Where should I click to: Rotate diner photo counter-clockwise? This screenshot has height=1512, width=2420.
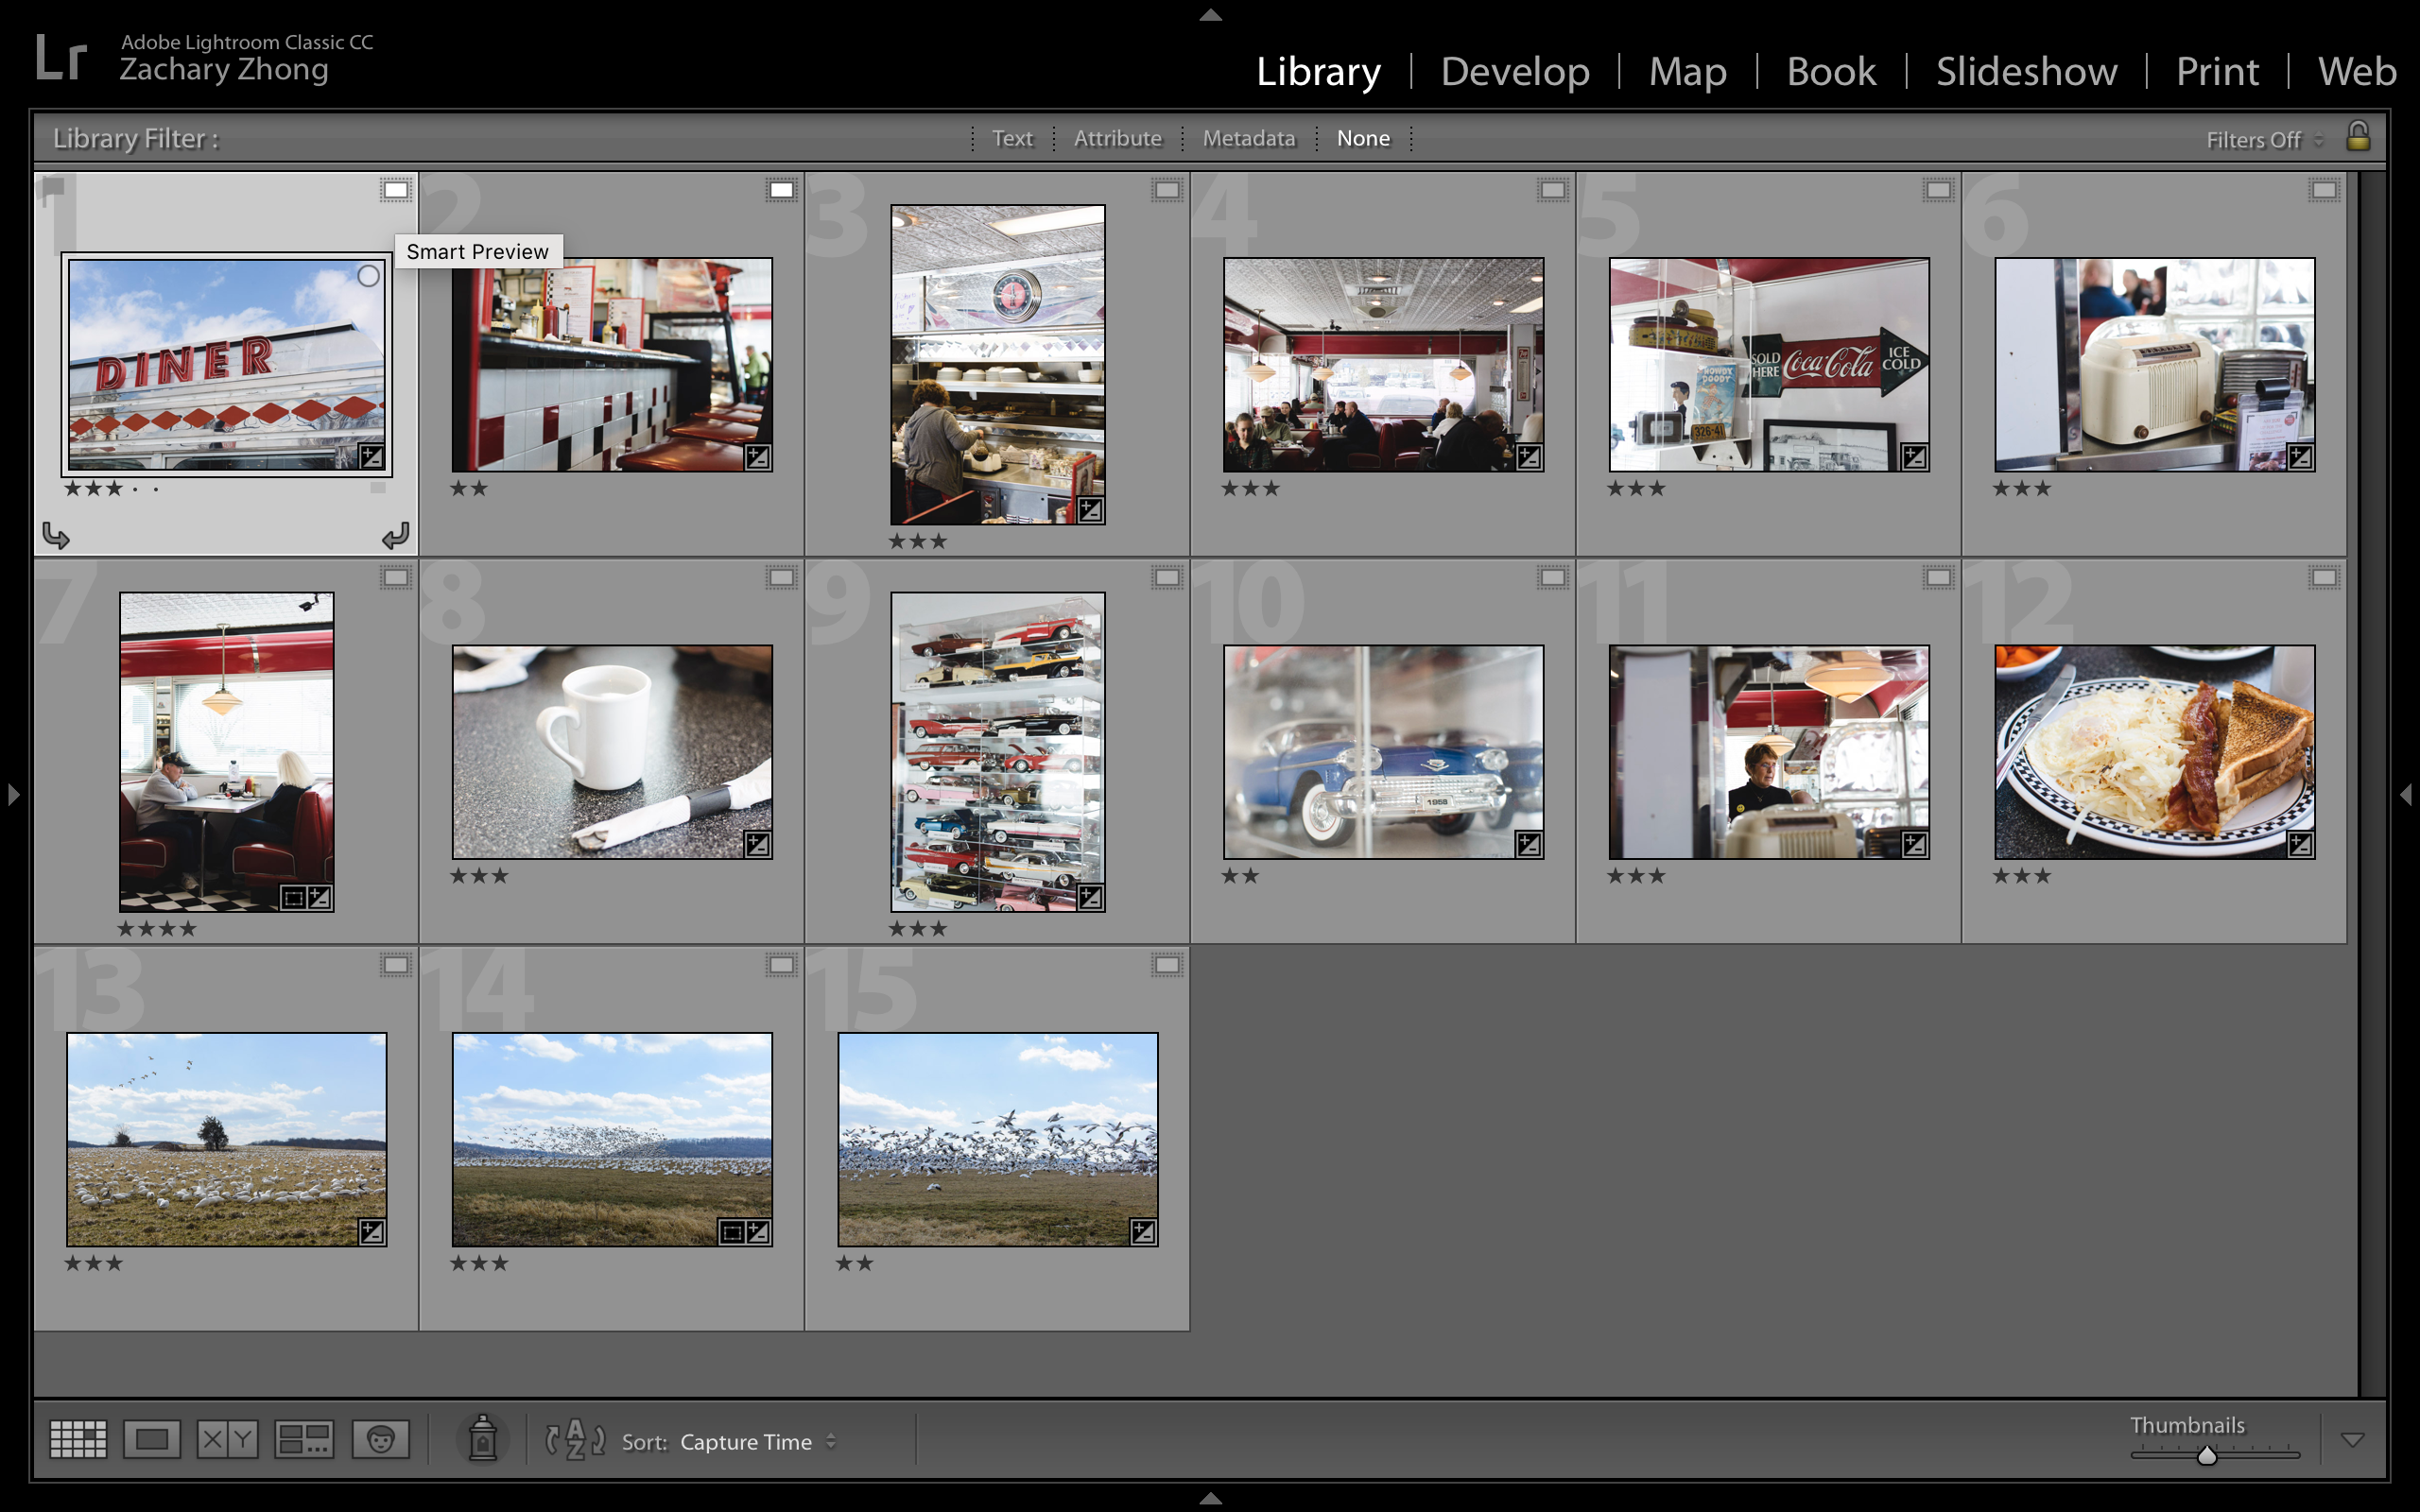[56, 537]
